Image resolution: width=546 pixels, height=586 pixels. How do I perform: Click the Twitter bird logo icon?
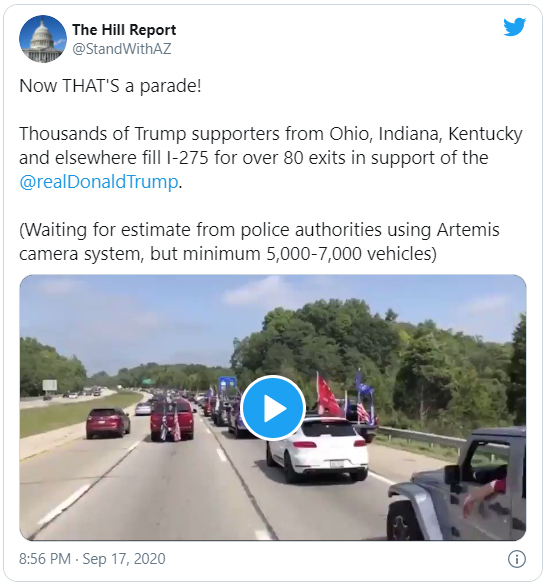point(514,27)
